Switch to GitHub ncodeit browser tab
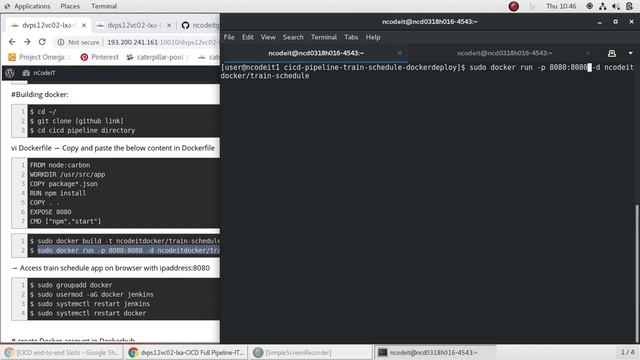 click(x=199, y=25)
